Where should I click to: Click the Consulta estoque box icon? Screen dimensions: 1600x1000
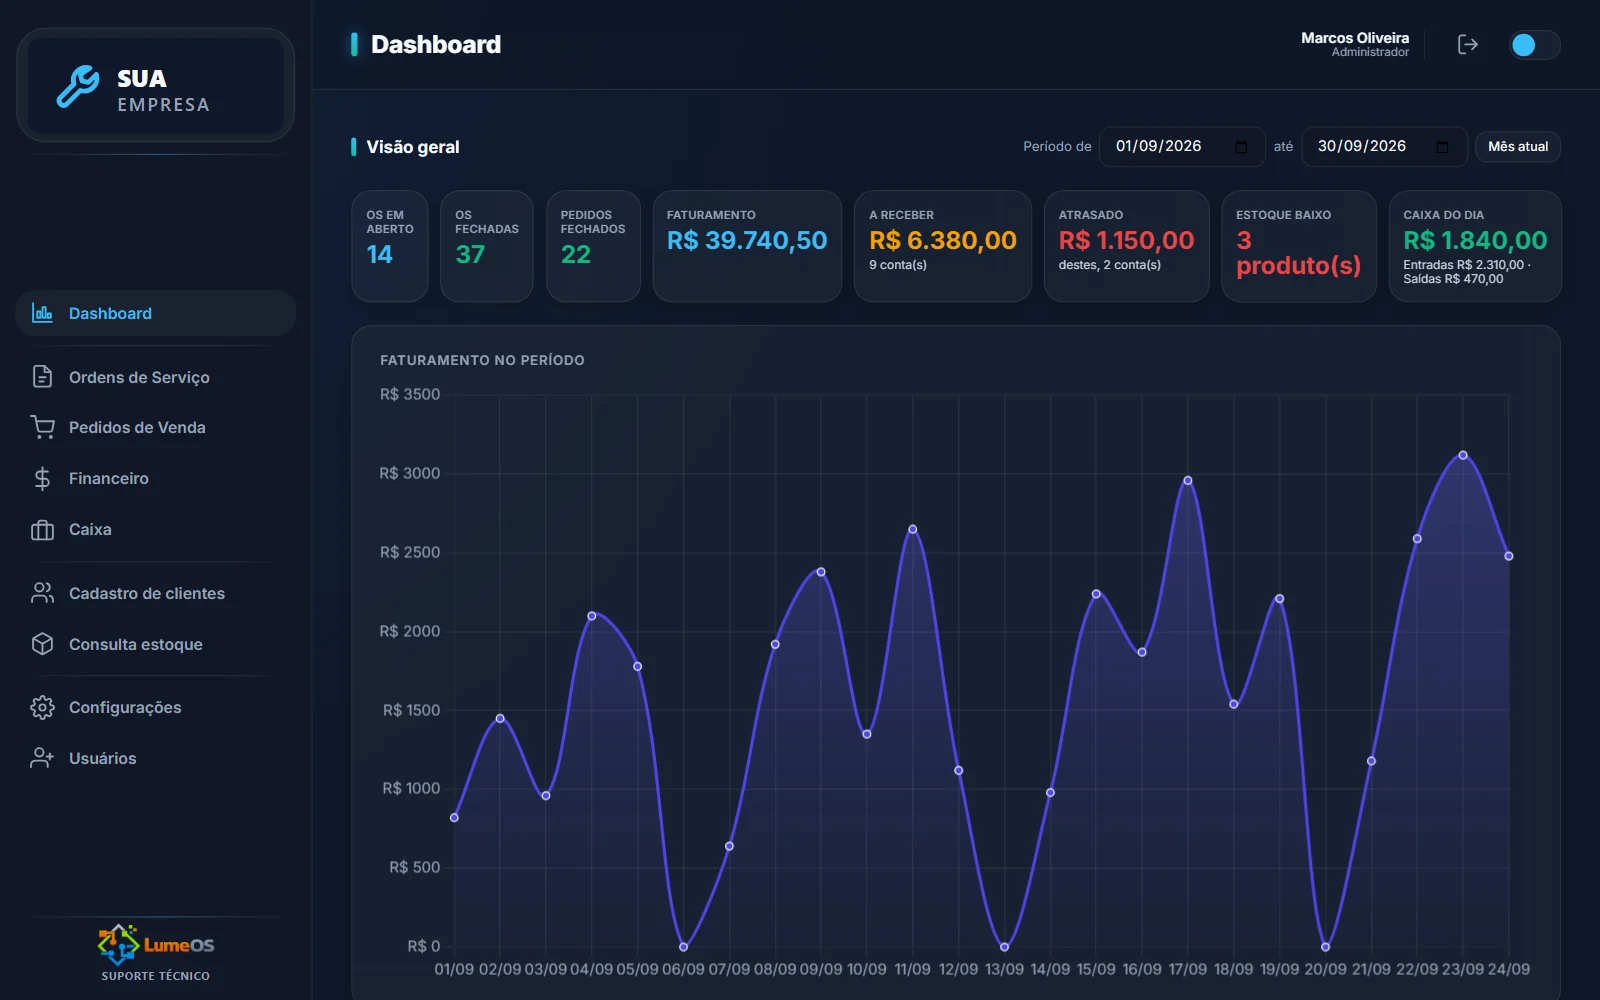[42, 644]
